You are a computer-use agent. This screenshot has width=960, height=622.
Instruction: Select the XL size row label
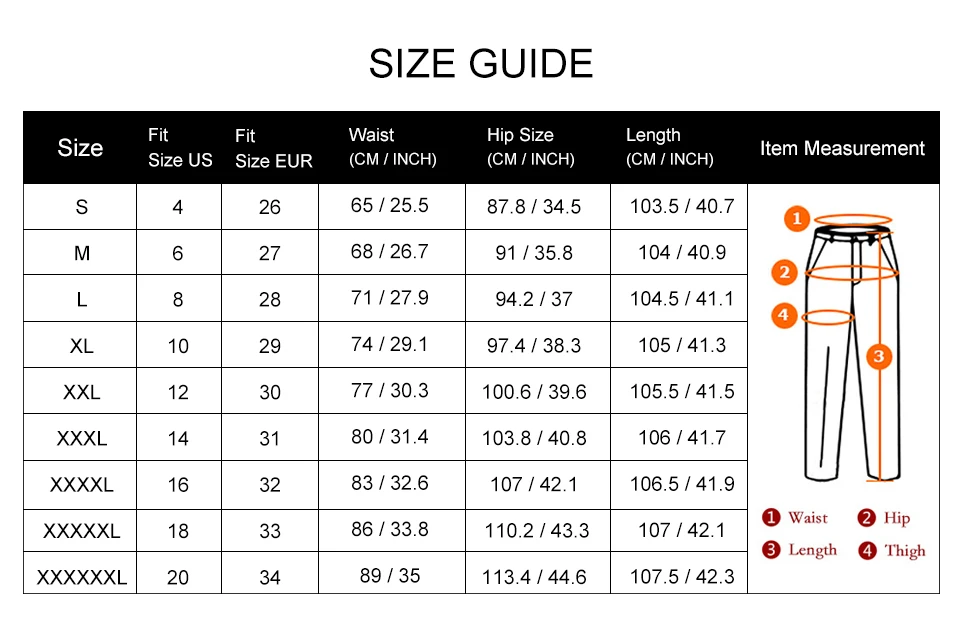81,346
